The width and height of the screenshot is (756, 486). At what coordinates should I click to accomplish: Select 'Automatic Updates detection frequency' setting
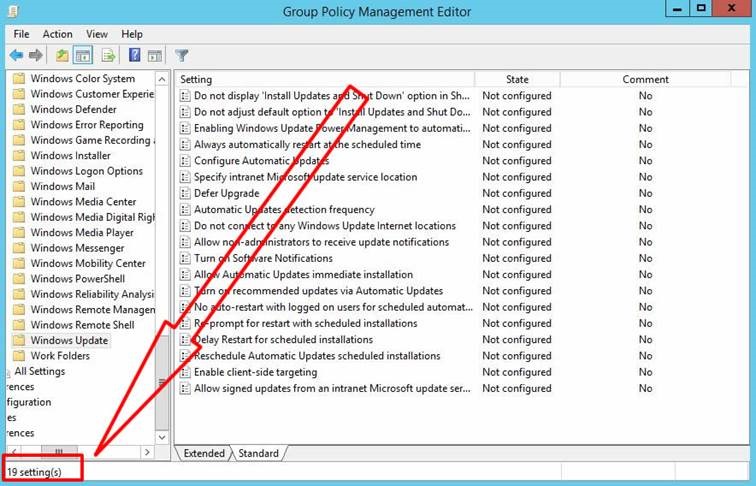[284, 210]
